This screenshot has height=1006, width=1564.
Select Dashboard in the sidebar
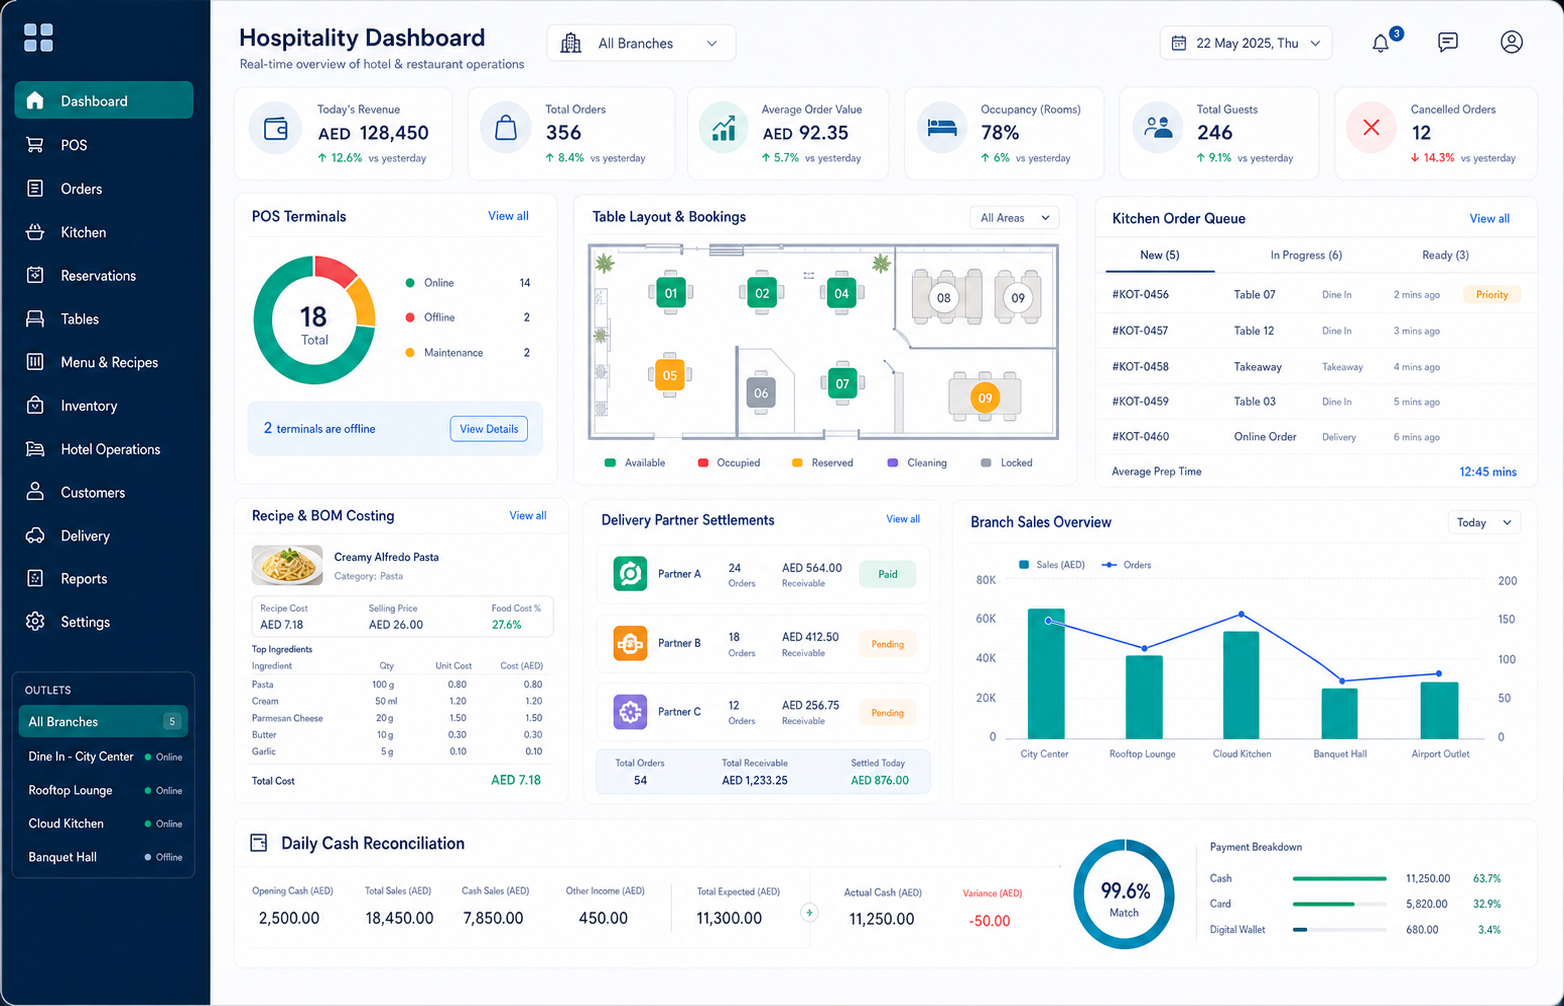[x=104, y=101]
